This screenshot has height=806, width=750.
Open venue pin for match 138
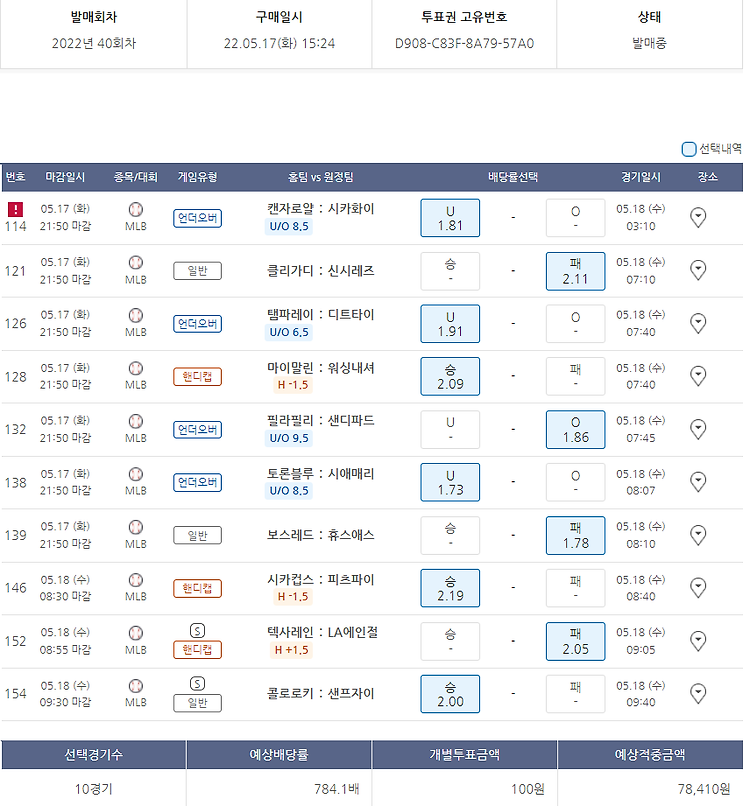click(698, 482)
